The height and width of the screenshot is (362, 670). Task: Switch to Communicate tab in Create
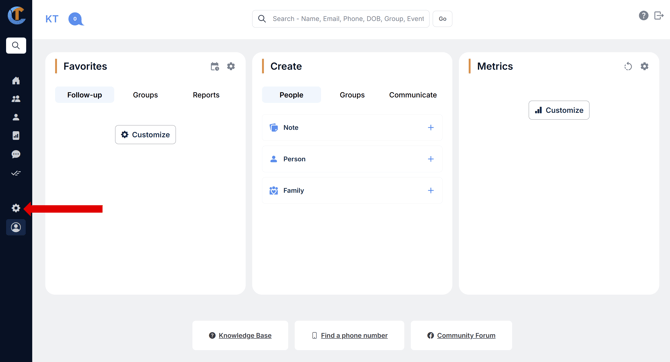point(413,95)
